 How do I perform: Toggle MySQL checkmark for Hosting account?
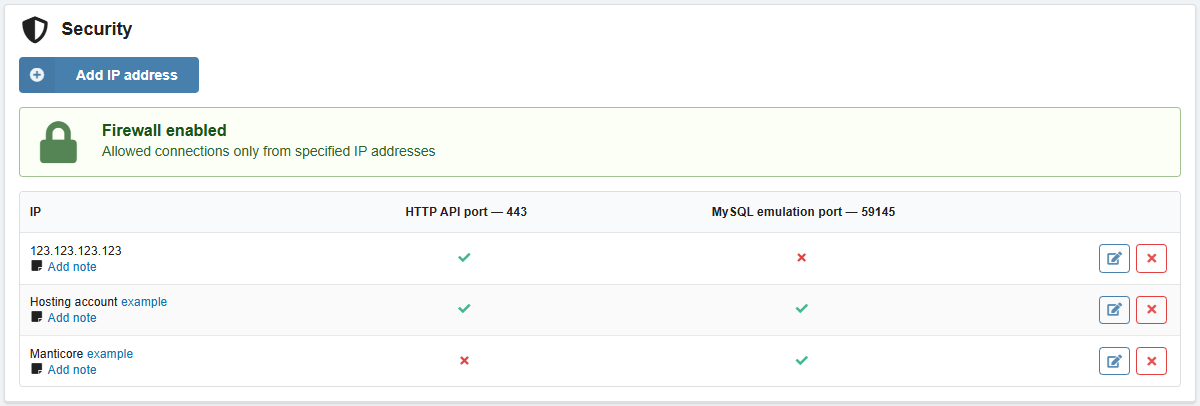click(x=801, y=309)
